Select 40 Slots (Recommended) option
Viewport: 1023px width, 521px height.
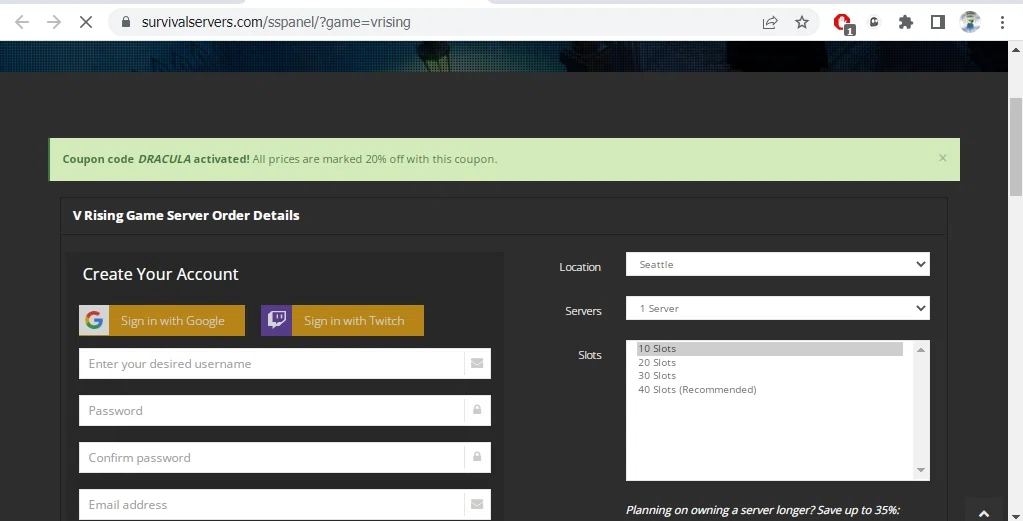770,389
